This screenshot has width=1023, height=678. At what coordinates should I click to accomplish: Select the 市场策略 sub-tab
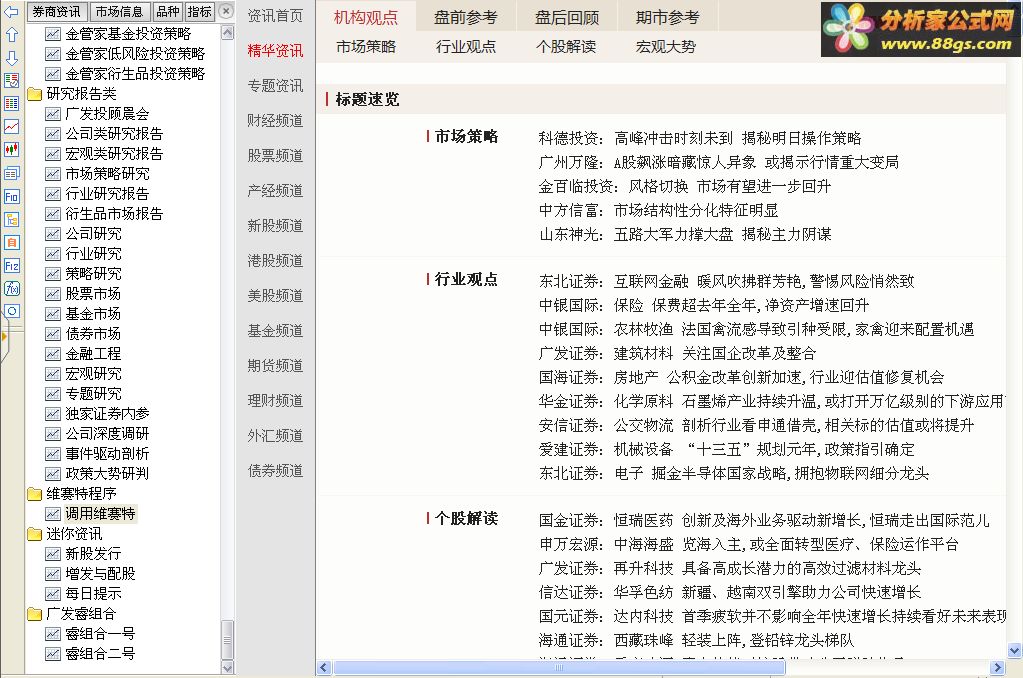click(x=366, y=46)
